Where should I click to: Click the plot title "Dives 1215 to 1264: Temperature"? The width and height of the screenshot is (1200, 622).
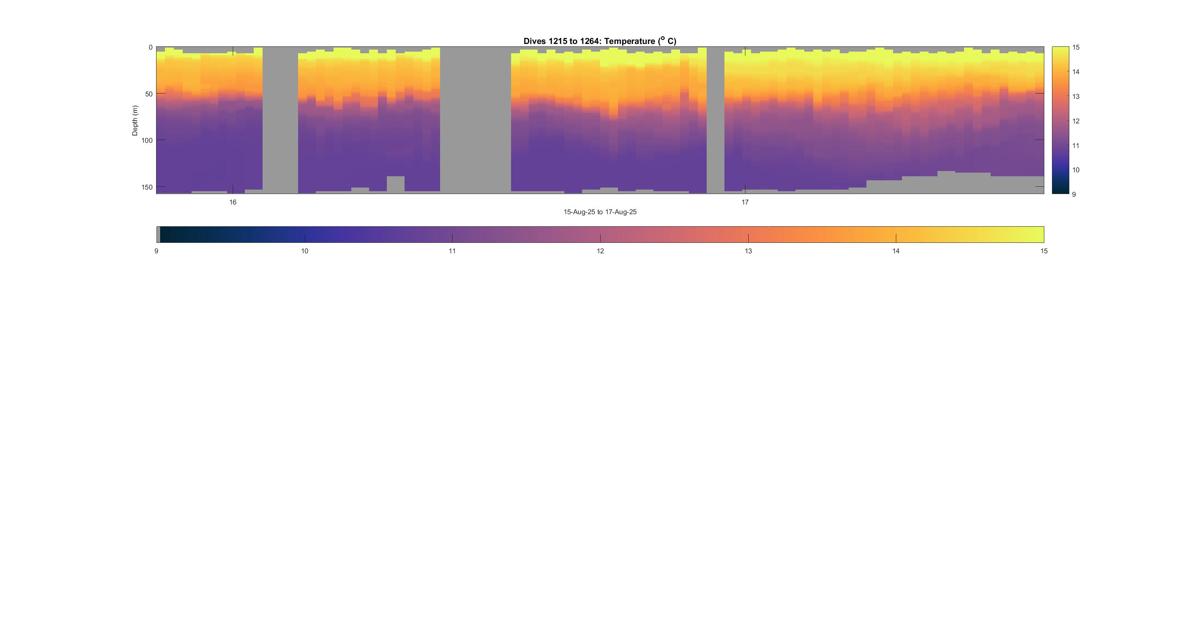(600, 41)
